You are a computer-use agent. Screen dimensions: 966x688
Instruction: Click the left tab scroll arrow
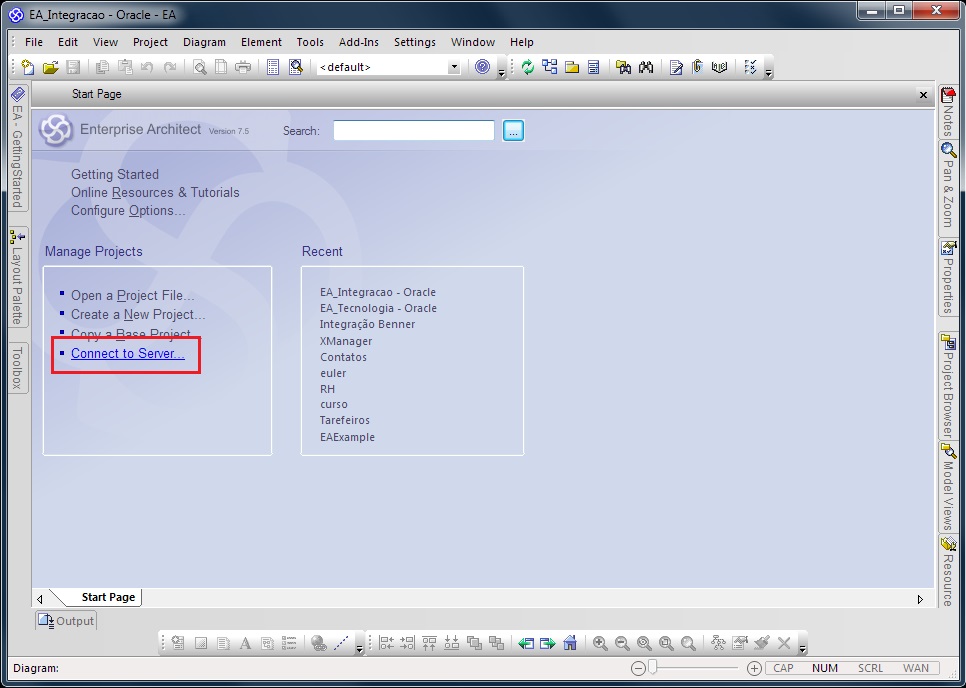40,599
